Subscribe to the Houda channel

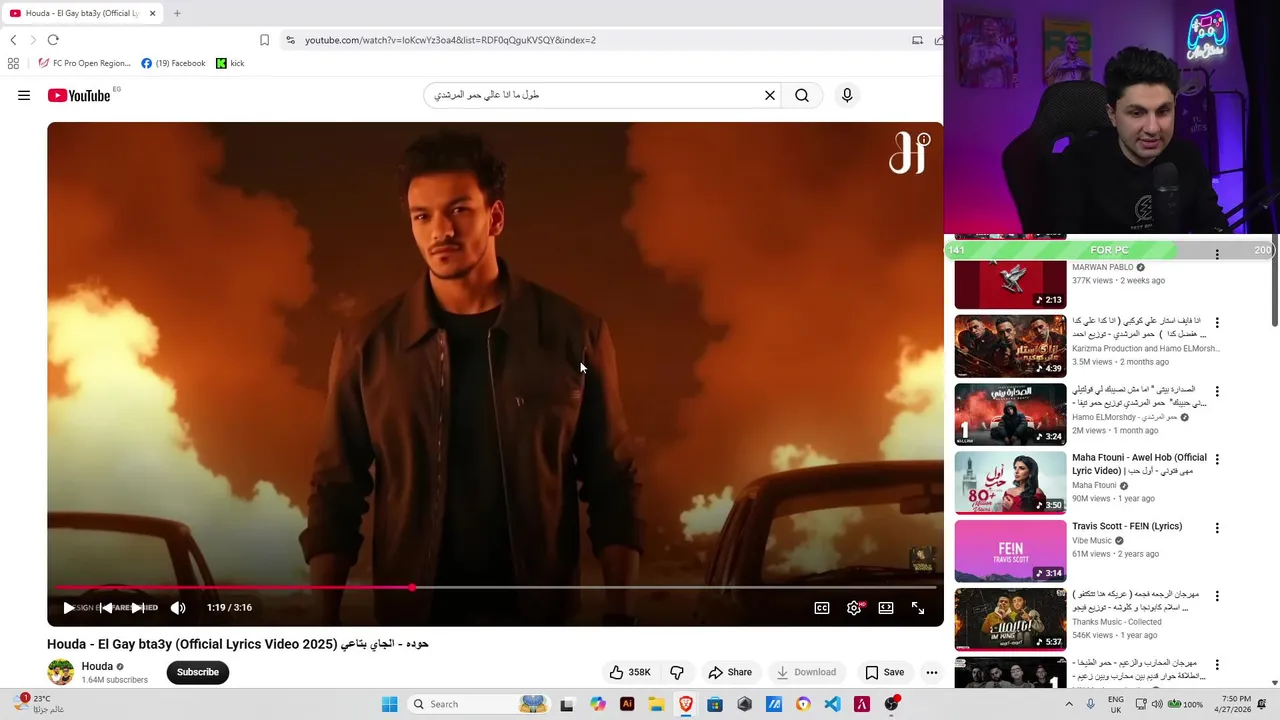pos(198,672)
